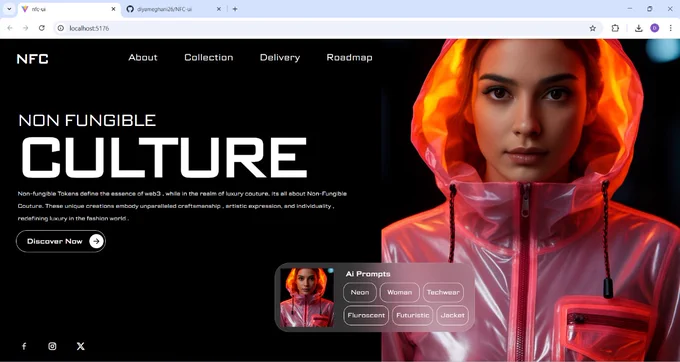The image size is (680, 362).
Task: Click the CULTURE headline text
Action: tap(164, 157)
